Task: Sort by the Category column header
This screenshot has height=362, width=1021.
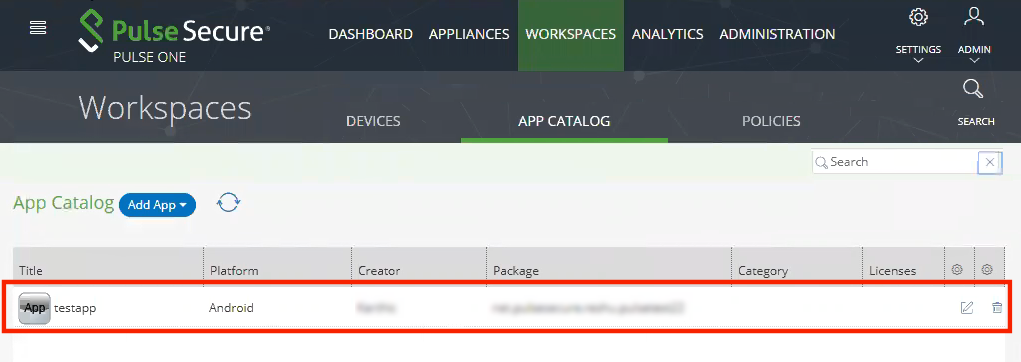Action: (x=763, y=271)
